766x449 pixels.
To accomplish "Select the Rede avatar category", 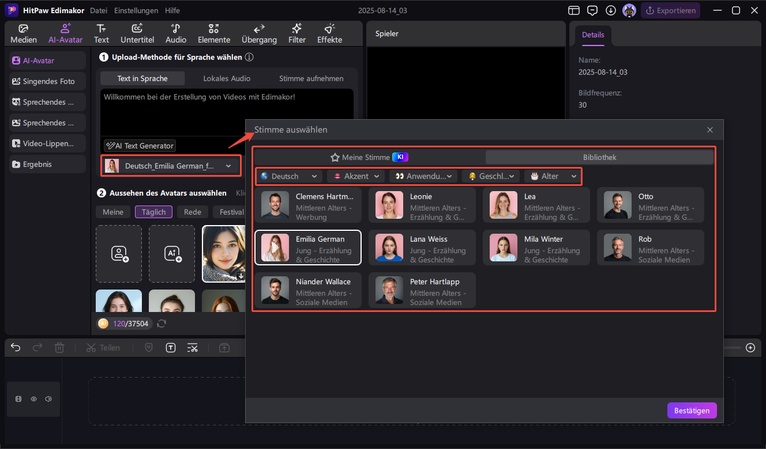I will click(x=192, y=212).
